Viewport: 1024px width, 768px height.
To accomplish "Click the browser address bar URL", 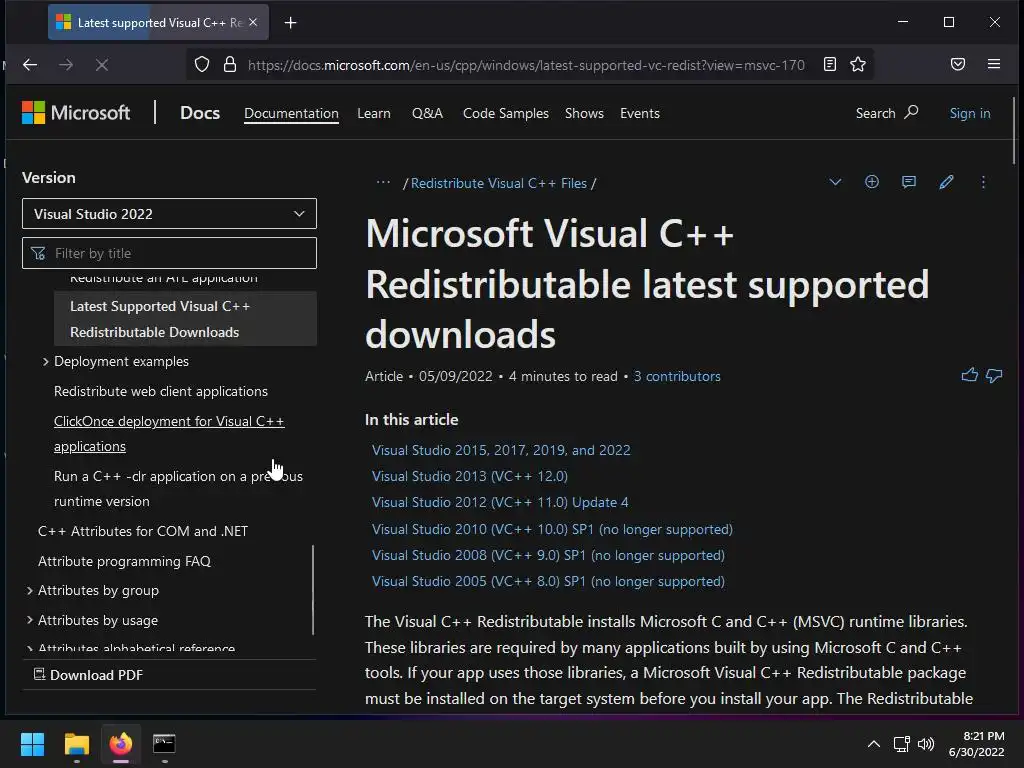I will 526,65.
